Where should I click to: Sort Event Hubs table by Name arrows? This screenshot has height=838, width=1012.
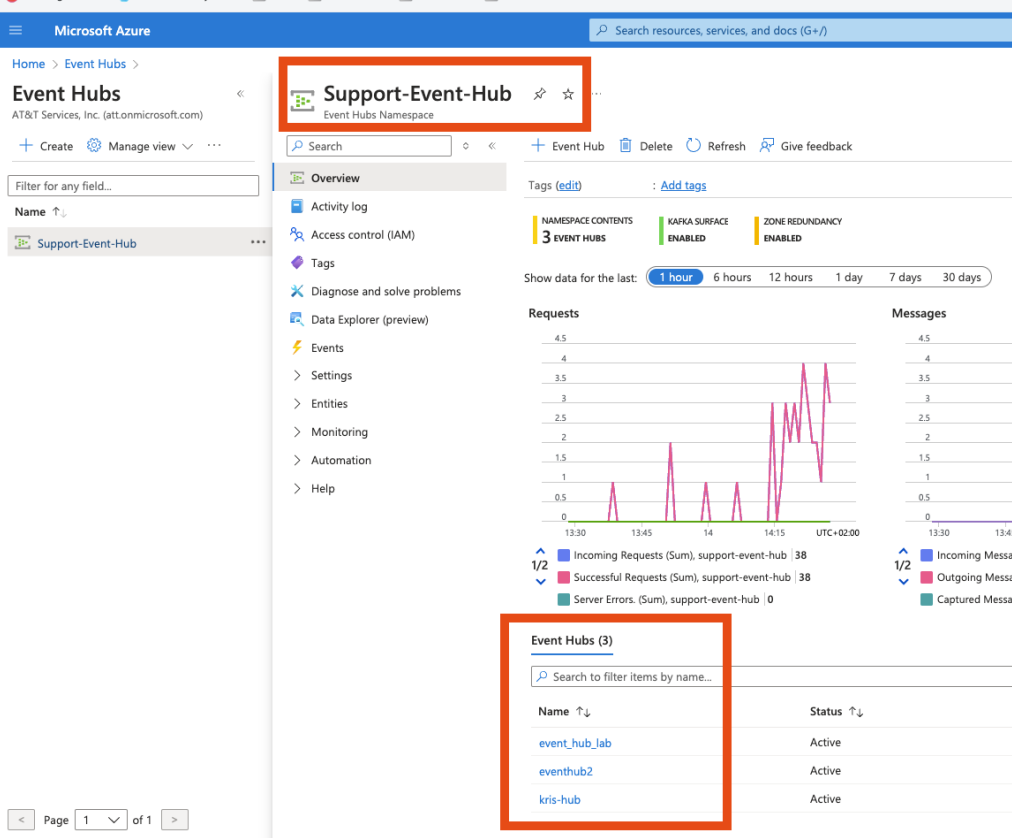click(x=583, y=711)
